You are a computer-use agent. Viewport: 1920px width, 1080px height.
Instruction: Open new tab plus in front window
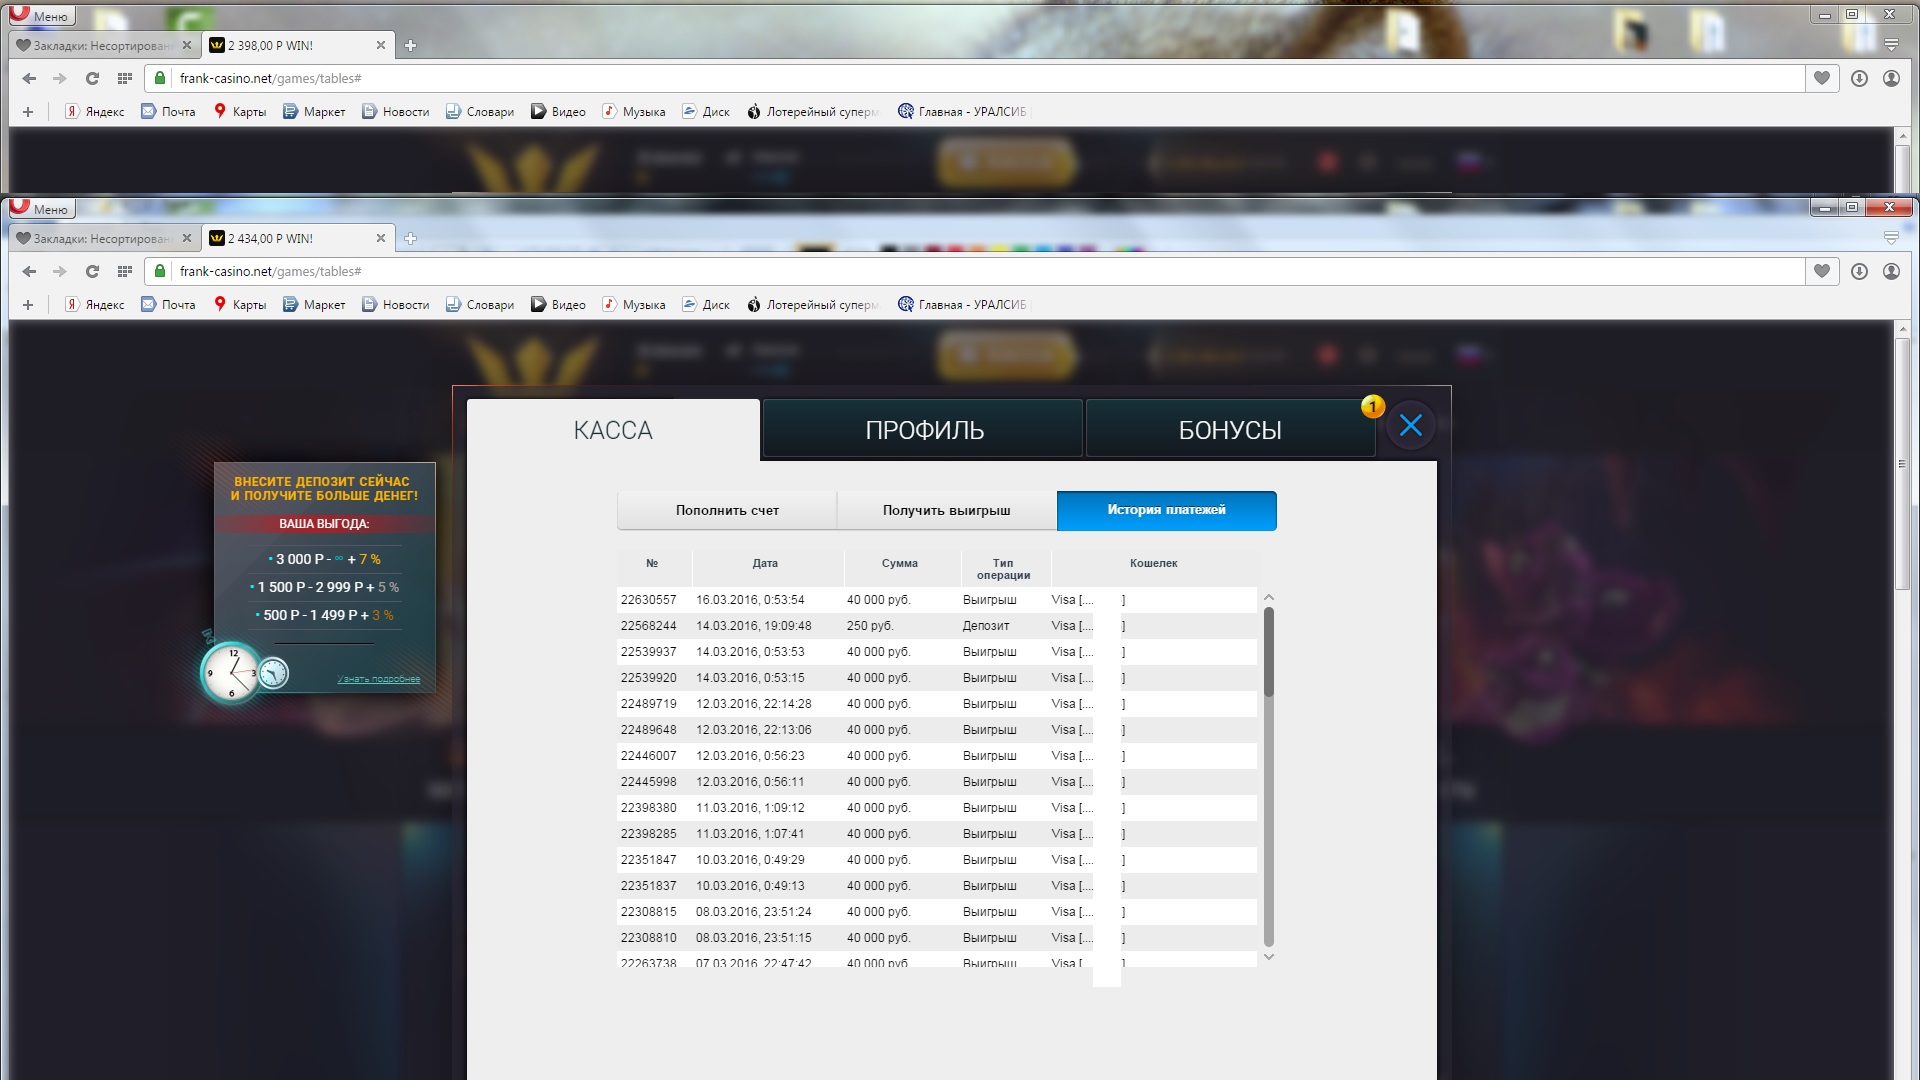[410, 238]
